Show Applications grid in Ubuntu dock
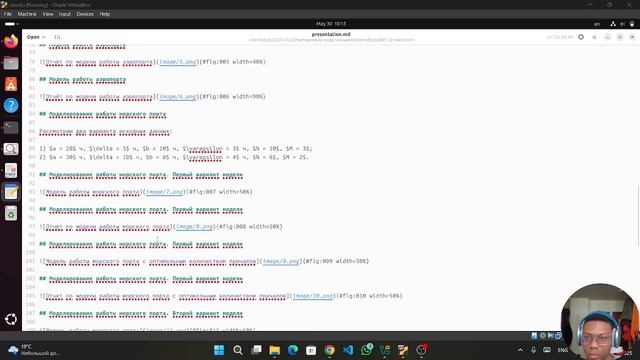 (x=11, y=319)
